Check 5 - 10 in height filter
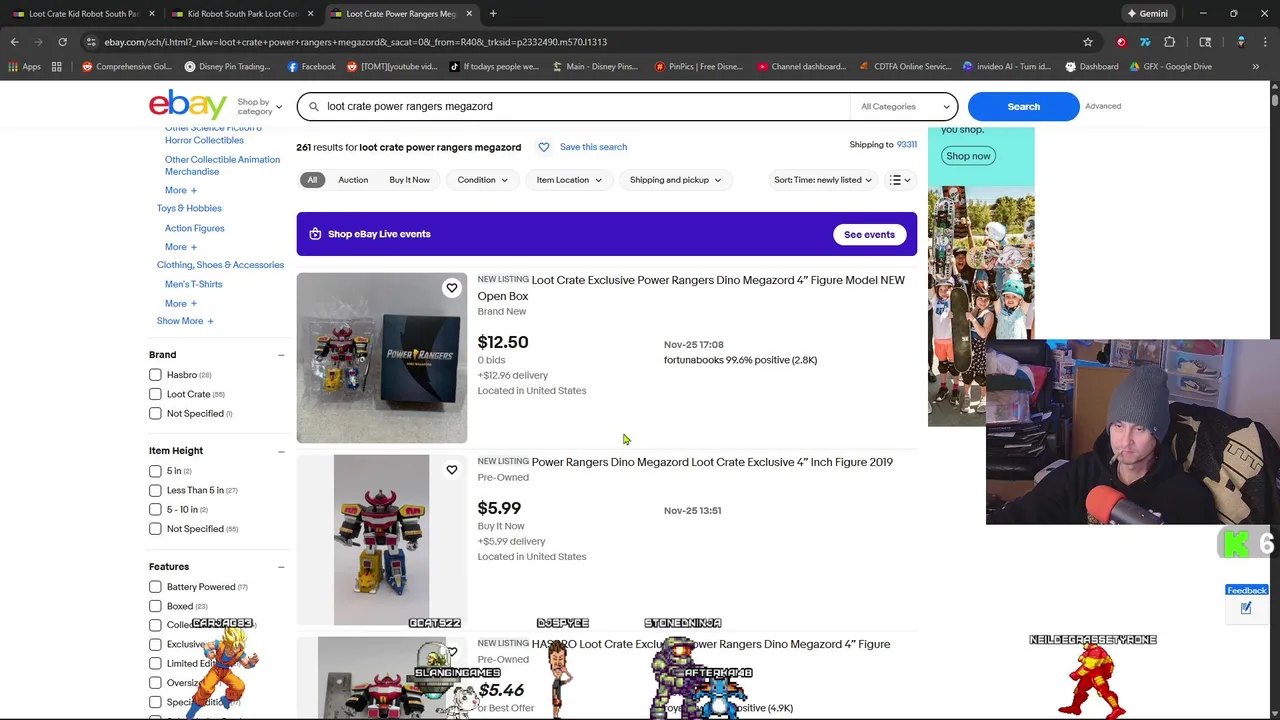Image resolution: width=1280 pixels, height=720 pixels. point(155,510)
